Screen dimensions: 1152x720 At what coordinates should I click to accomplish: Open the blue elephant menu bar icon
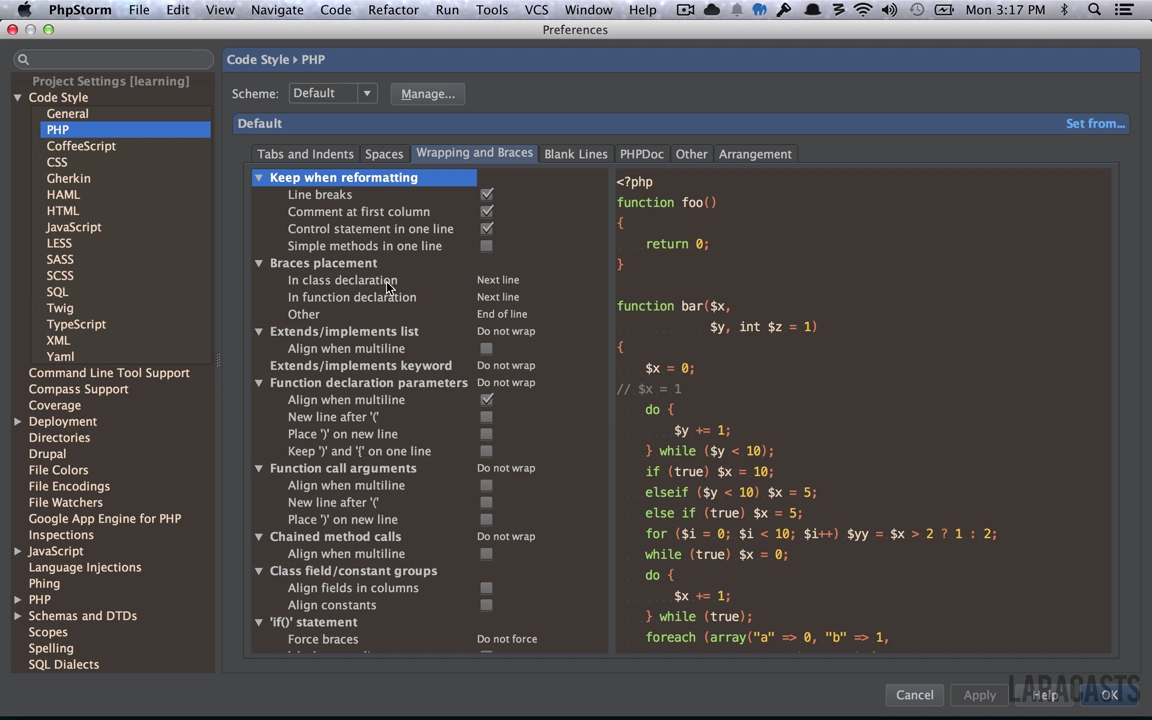point(760,10)
